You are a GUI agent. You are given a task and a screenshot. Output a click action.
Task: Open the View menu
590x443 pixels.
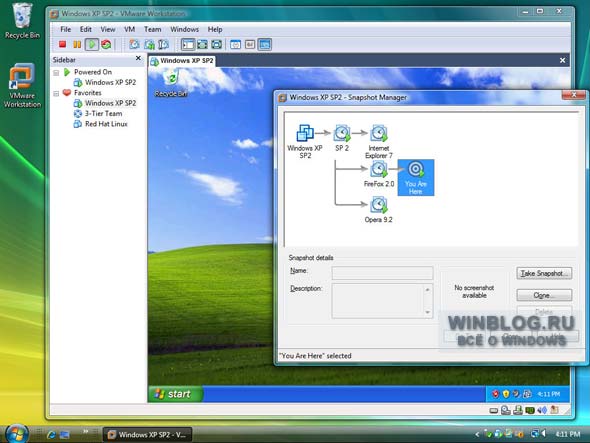pyautogui.click(x=108, y=29)
